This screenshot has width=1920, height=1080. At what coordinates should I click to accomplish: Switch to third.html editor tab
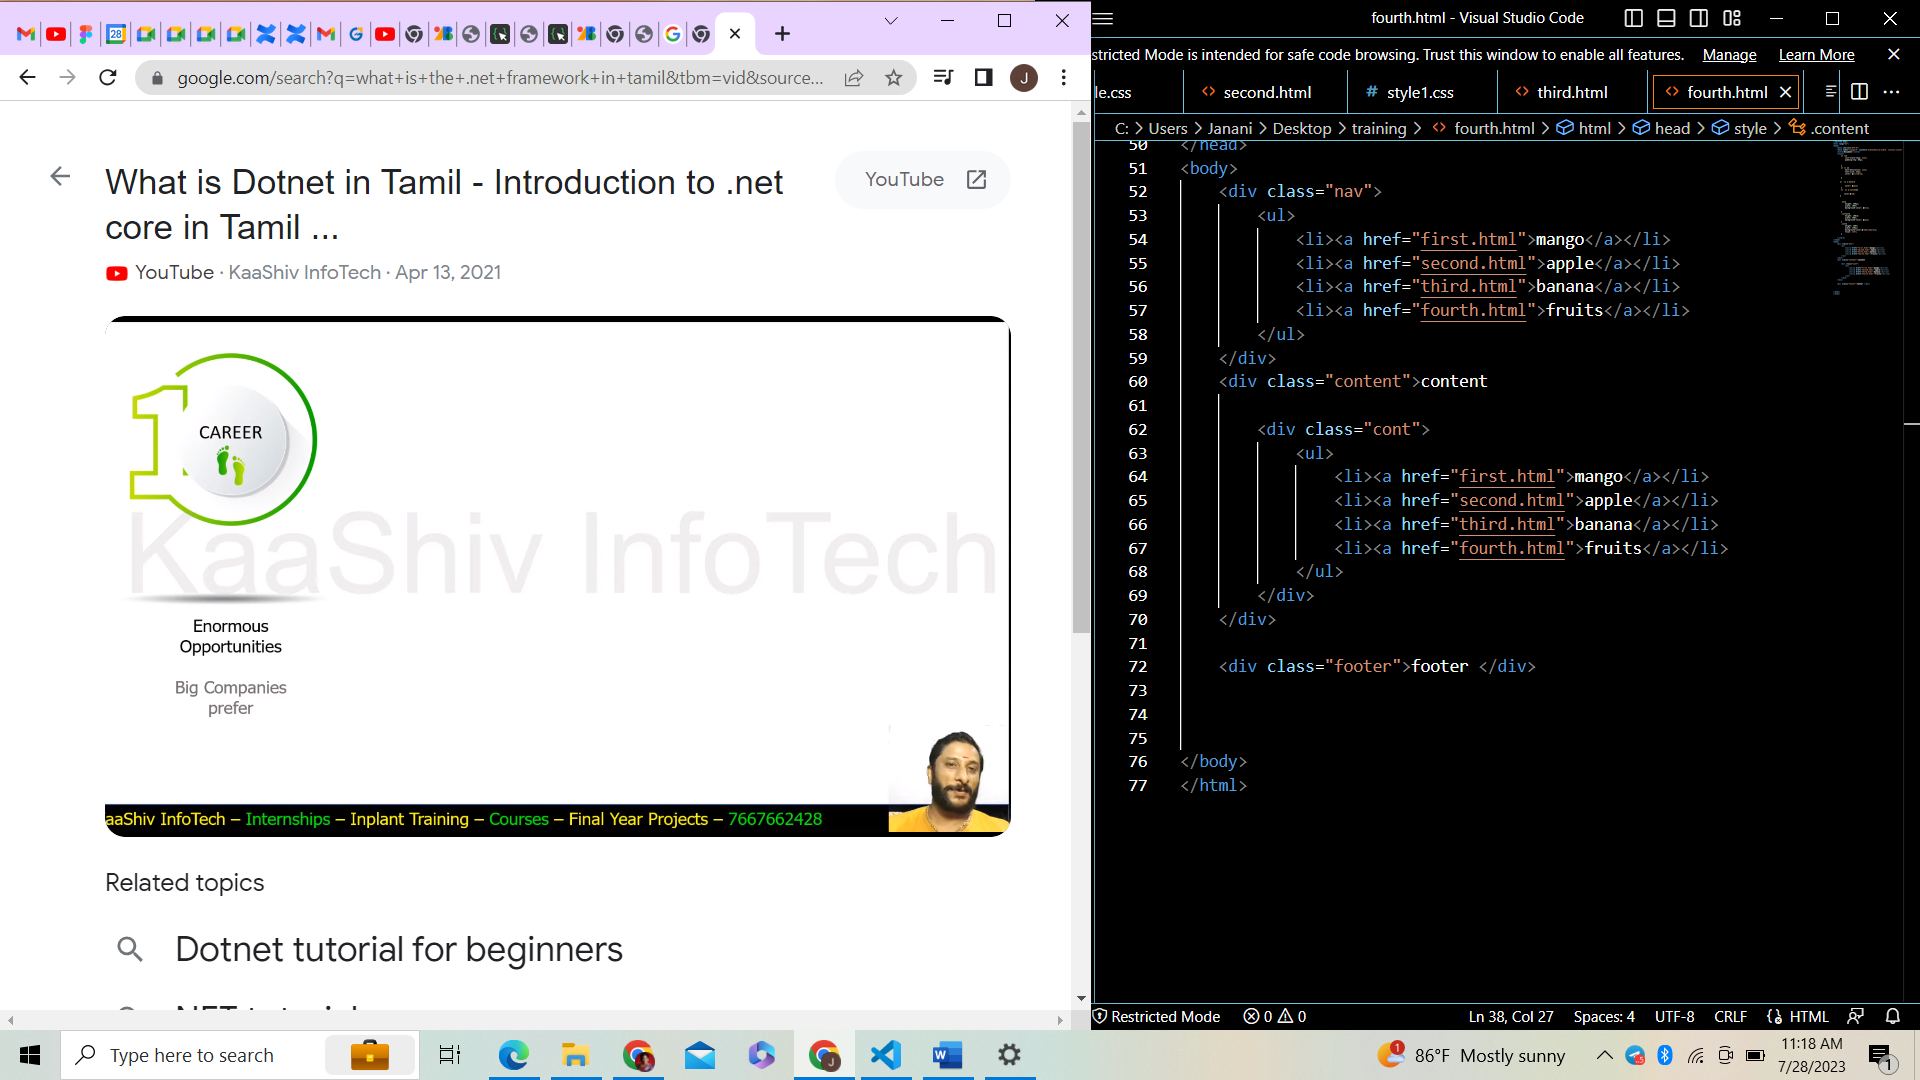tap(1571, 92)
